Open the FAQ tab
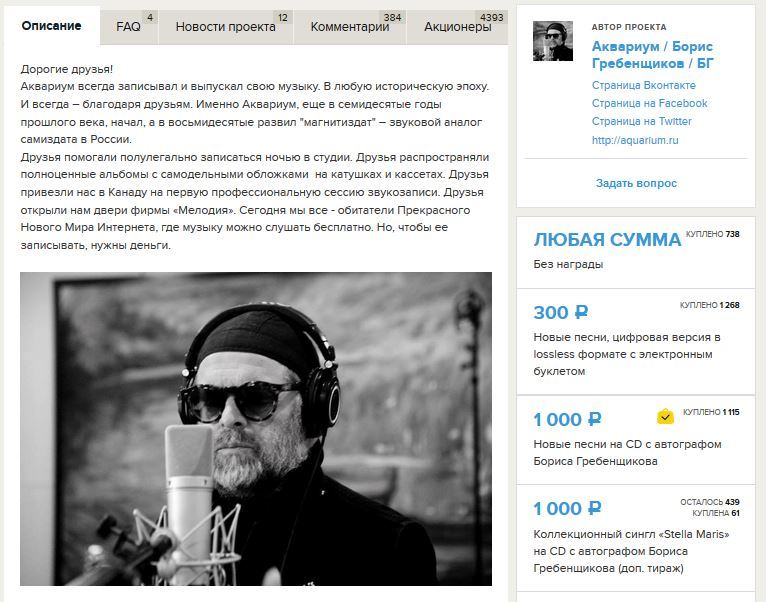Viewport: 766px width, 602px height. (x=128, y=26)
